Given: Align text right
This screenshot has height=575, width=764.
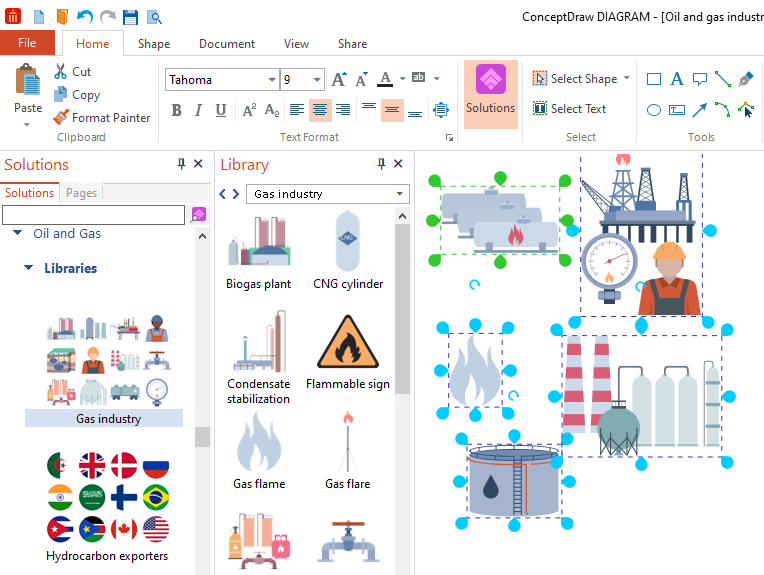Looking at the screenshot, I should point(343,110).
